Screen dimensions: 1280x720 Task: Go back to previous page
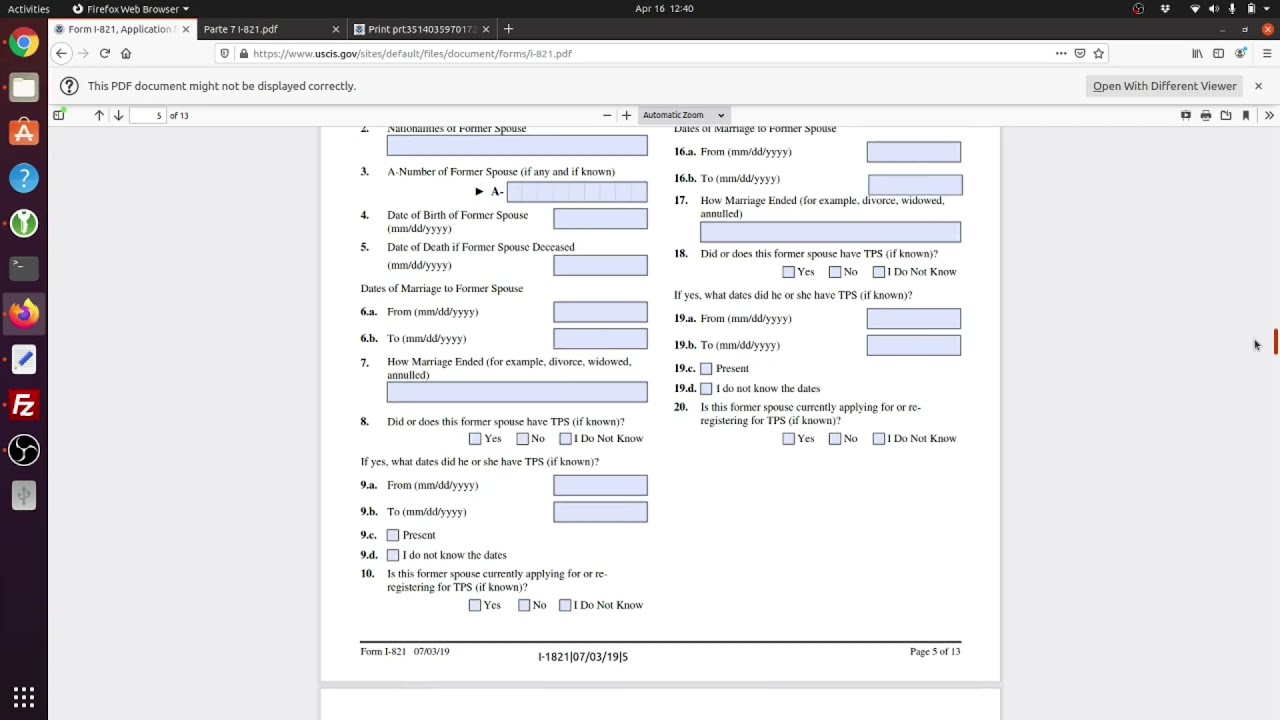(x=61, y=53)
